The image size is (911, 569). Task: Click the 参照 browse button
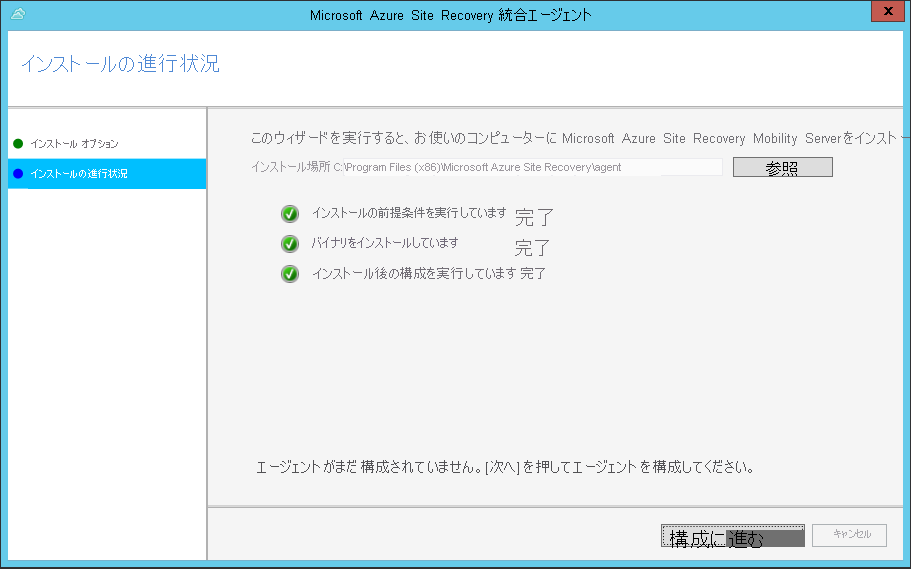point(783,167)
